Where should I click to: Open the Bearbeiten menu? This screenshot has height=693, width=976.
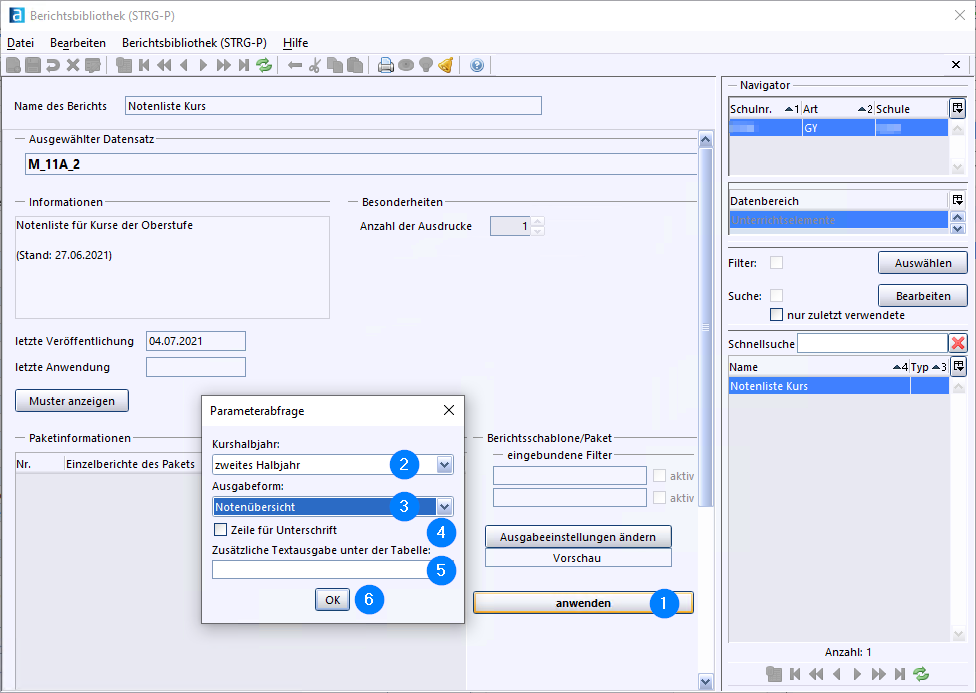78,42
